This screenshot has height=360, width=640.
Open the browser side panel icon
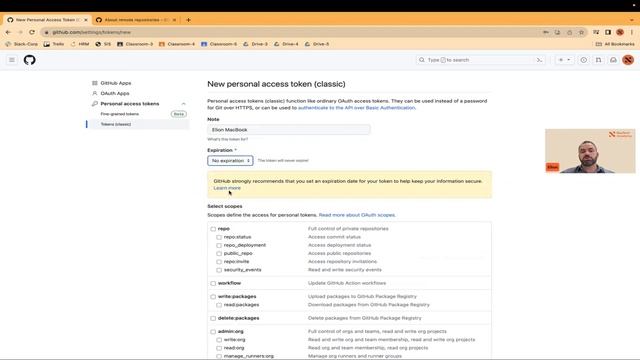[x=608, y=32]
